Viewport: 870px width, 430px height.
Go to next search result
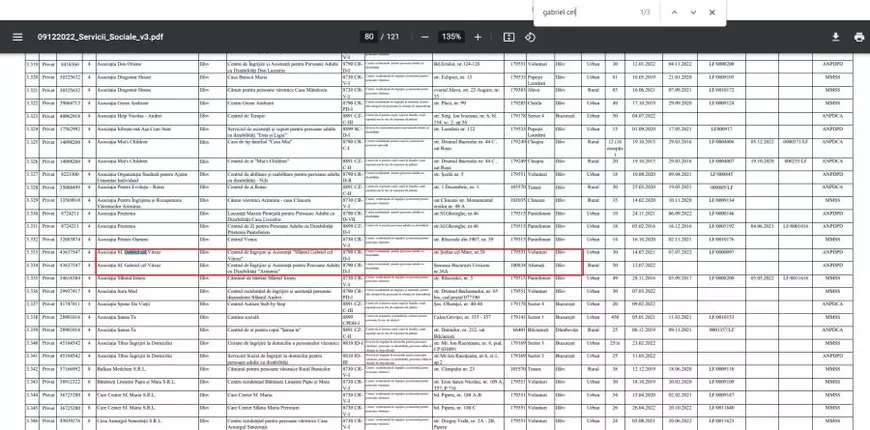coord(693,12)
